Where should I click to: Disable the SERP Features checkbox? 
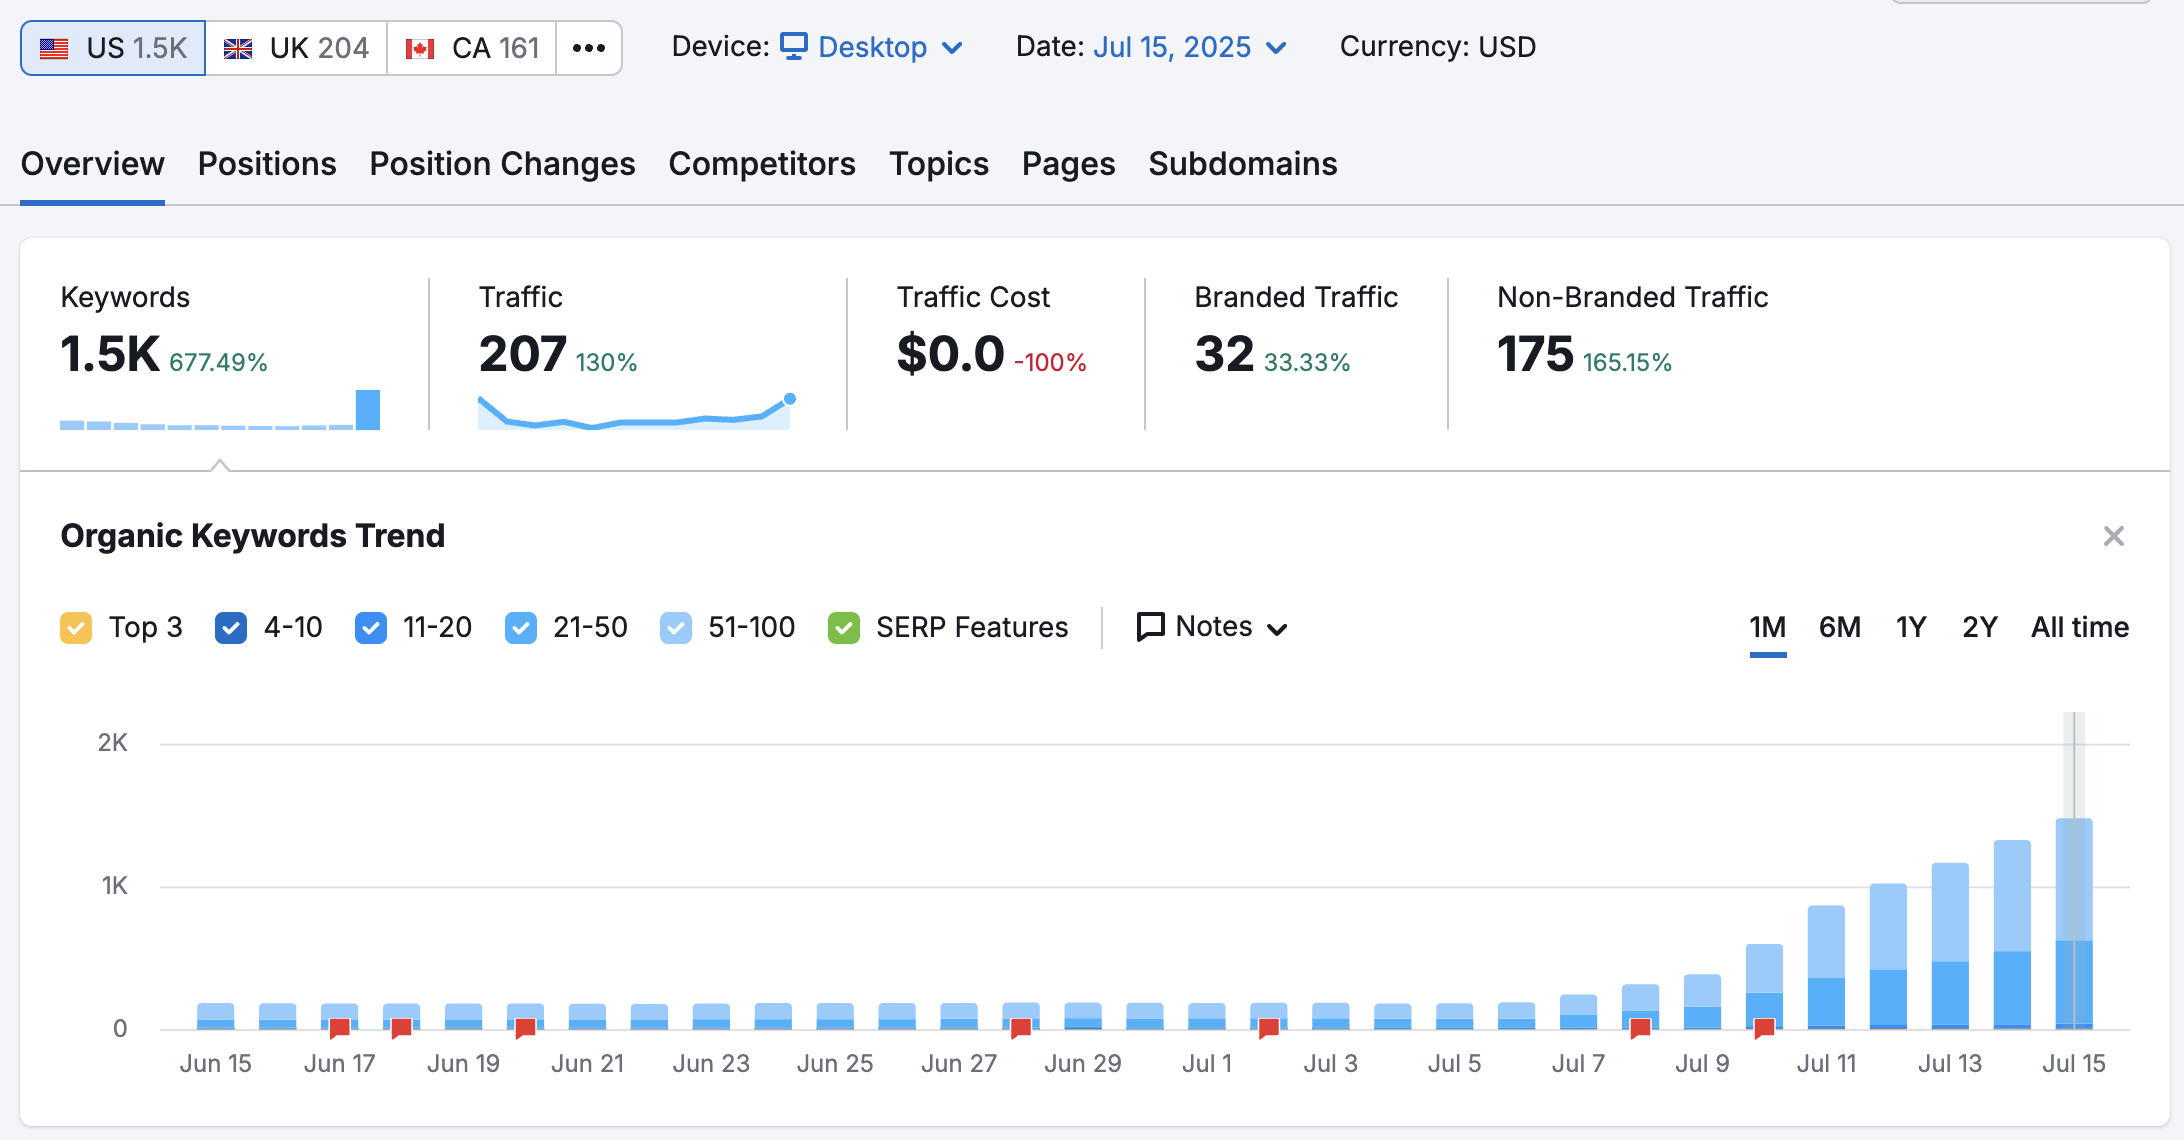point(844,628)
